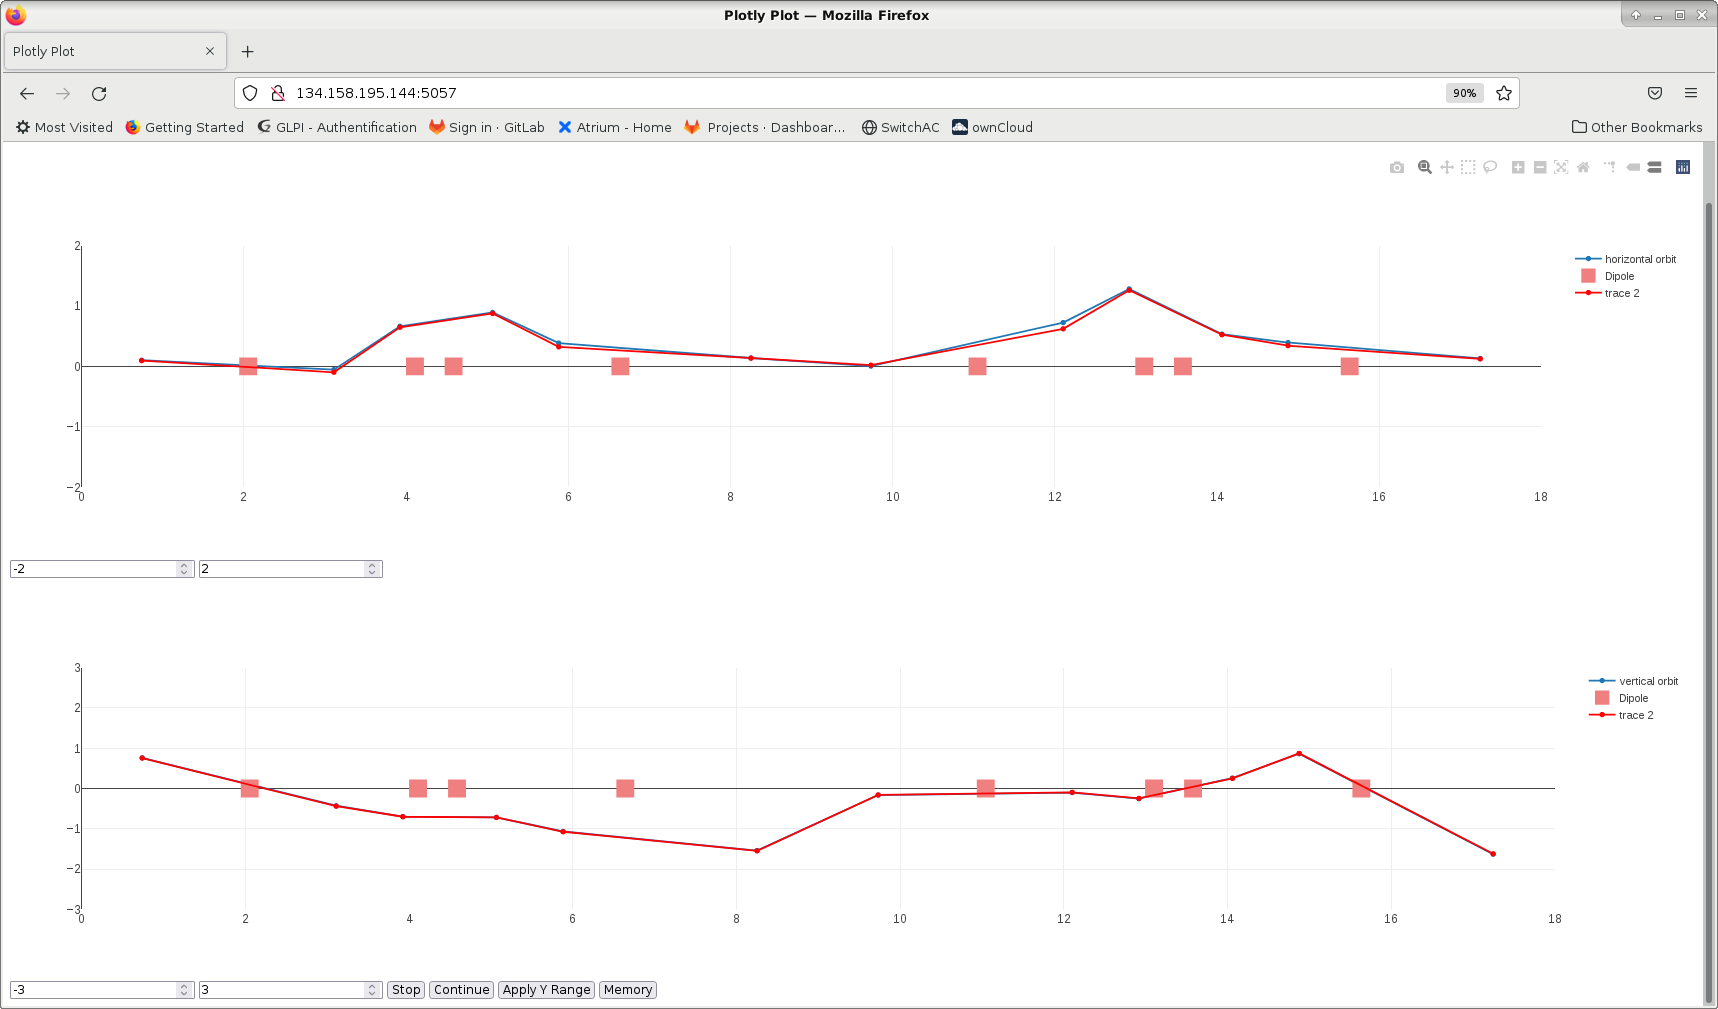Click the Apply Y Range button
This screenshot has height=1009, width=1718.
(546, 990)
